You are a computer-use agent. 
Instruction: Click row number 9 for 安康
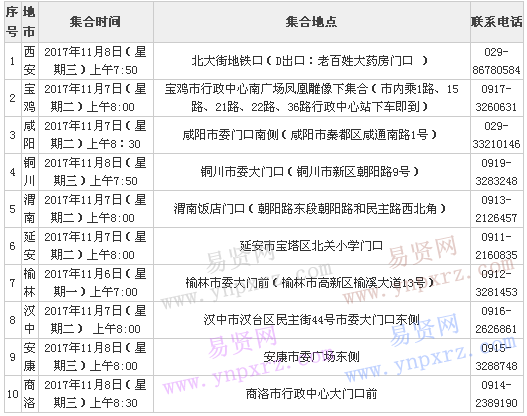coord(12,357)
